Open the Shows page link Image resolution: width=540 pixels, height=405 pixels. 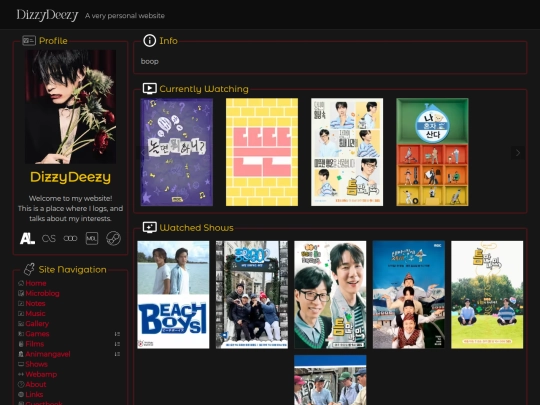point(37,364)
